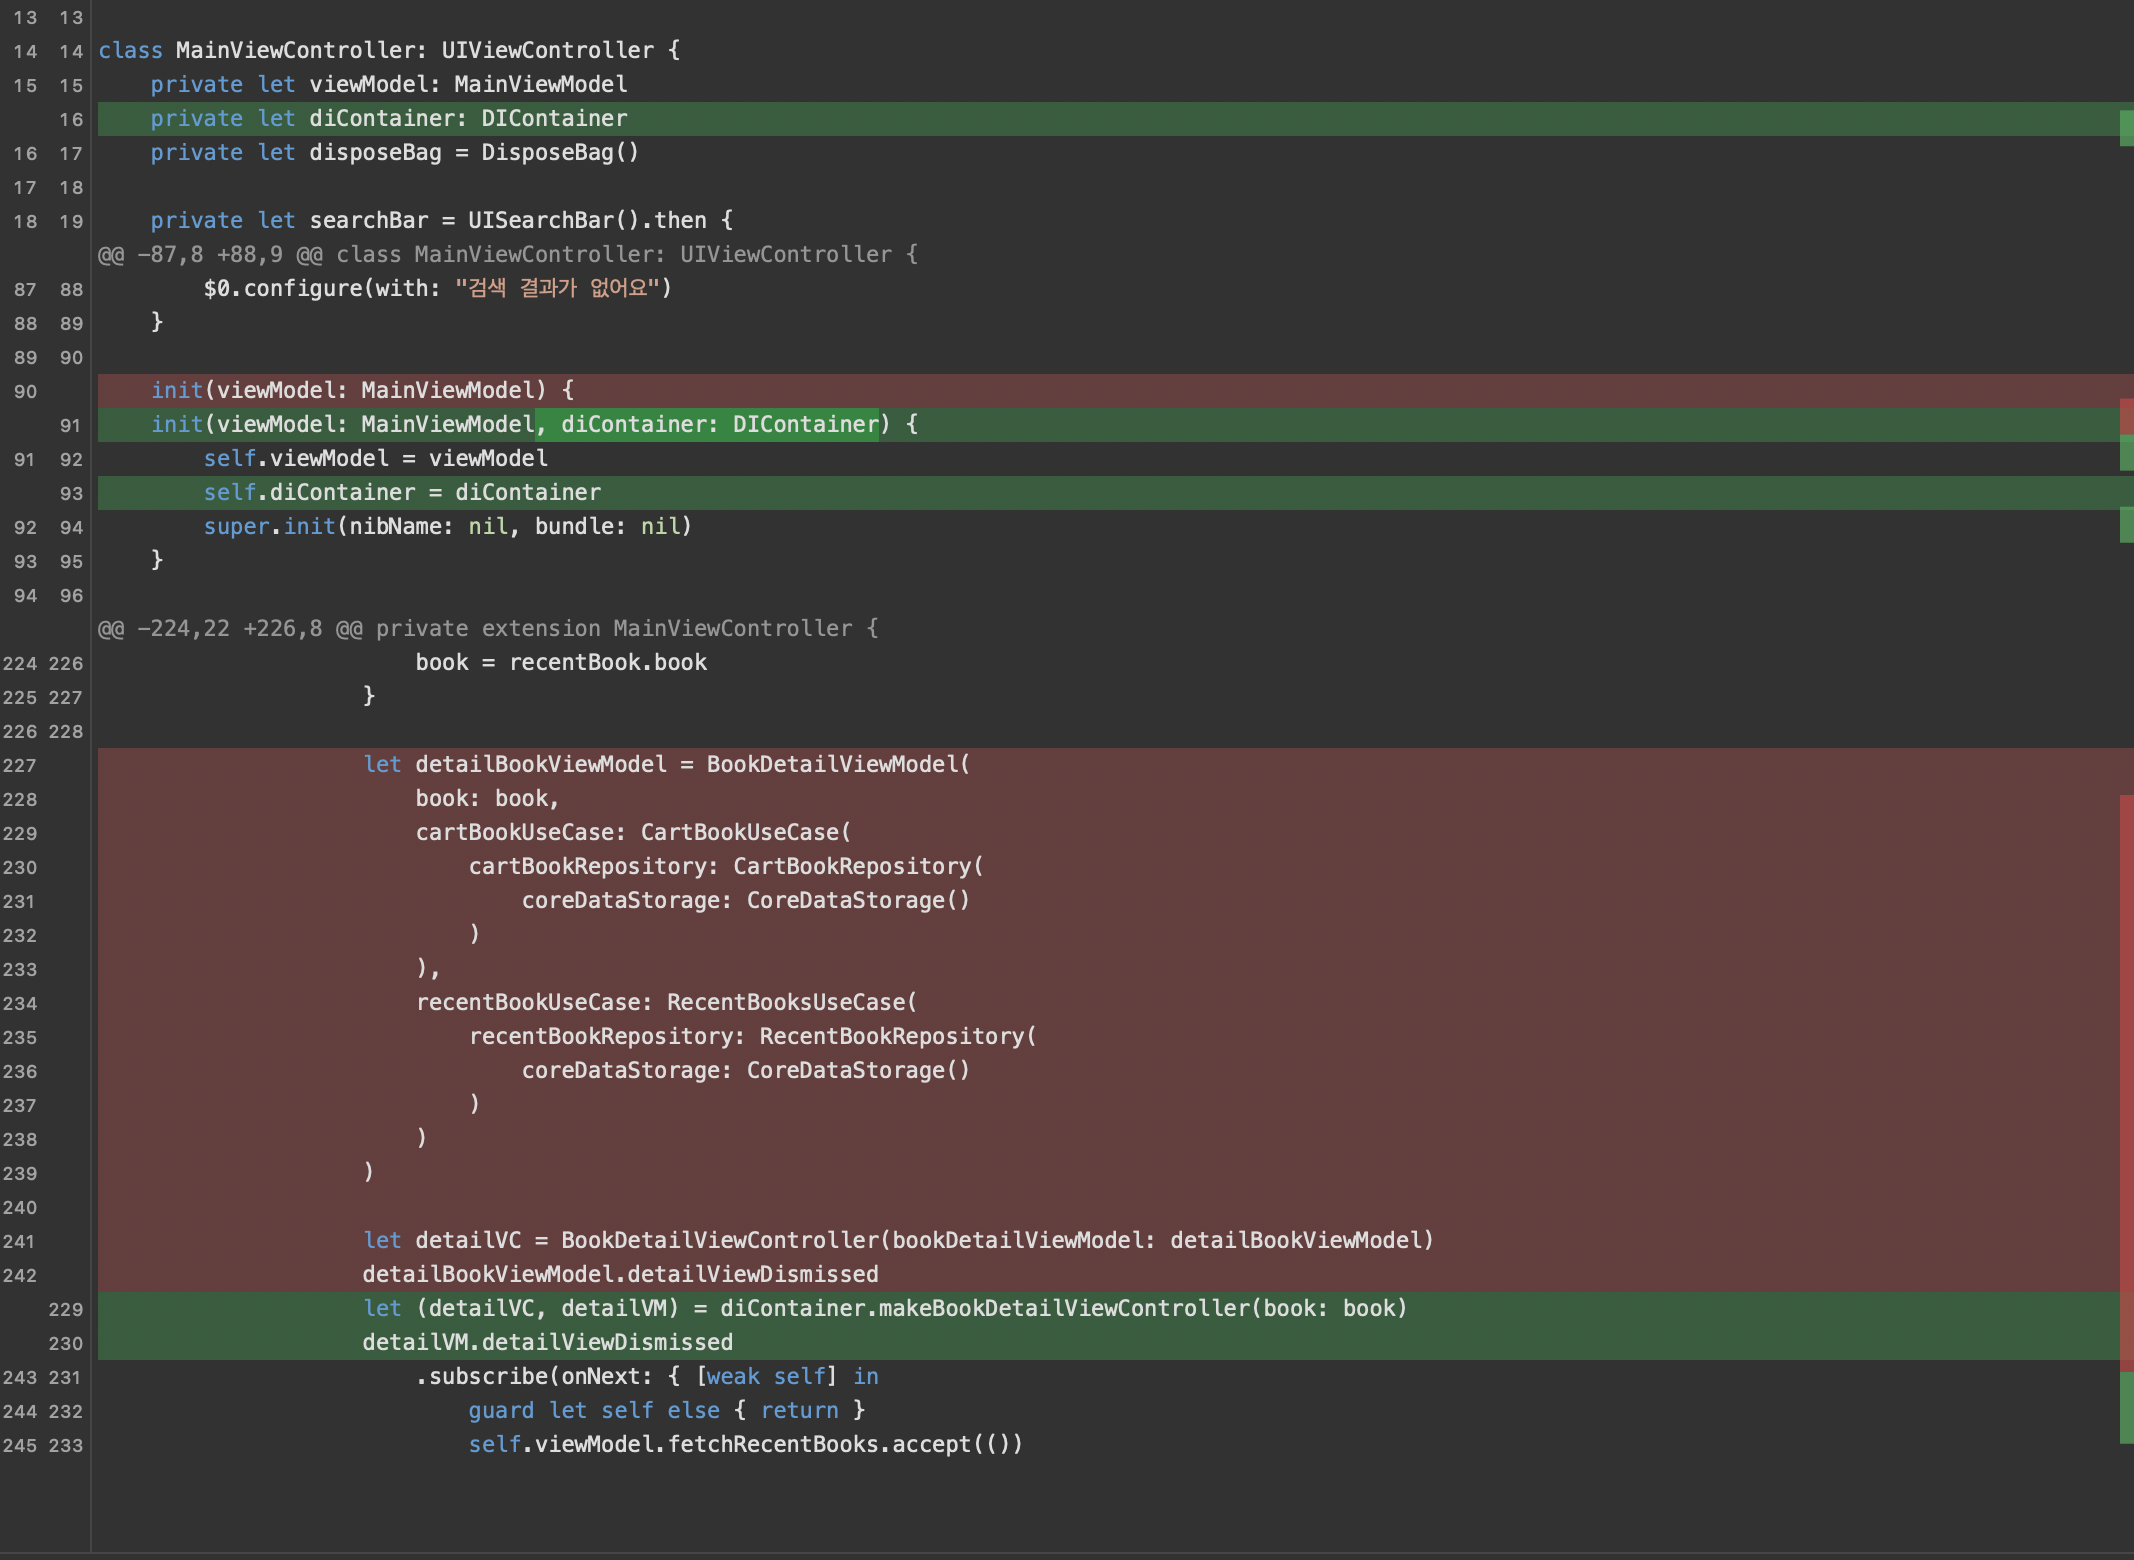Image resolution: width=2134 pixels, height=1560 pixels.
Task: Click old line number 227 in gutter
Action: [20, 765]
